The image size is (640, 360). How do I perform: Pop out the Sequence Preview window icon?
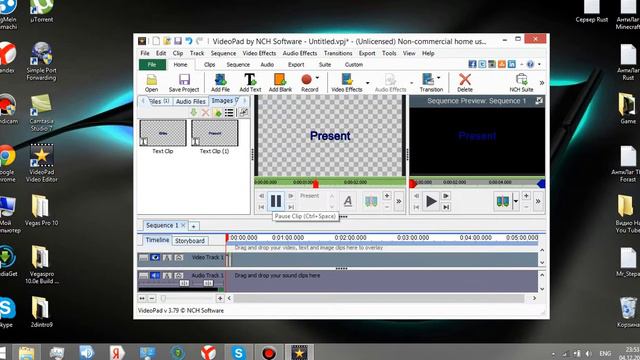click(539, 100)
